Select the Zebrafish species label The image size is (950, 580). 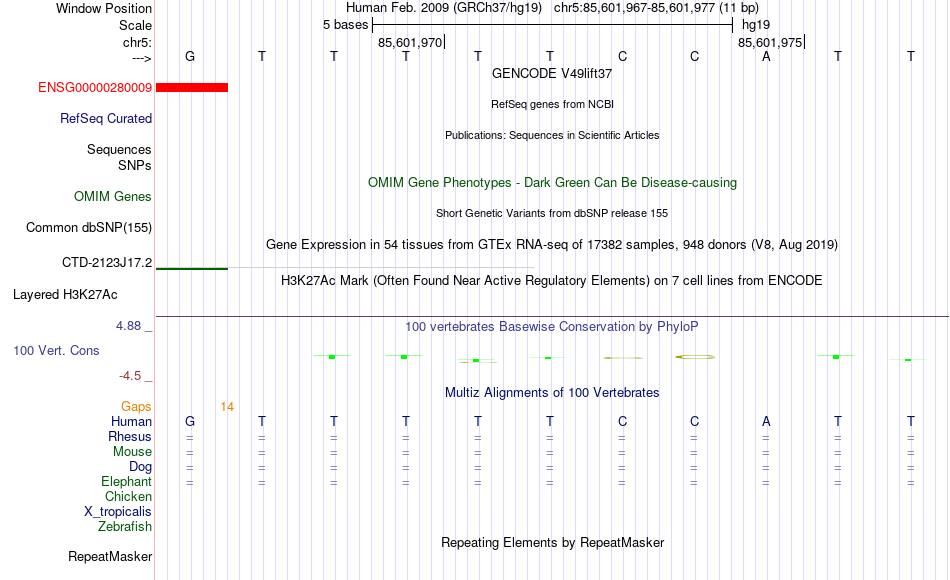(125, 527)
